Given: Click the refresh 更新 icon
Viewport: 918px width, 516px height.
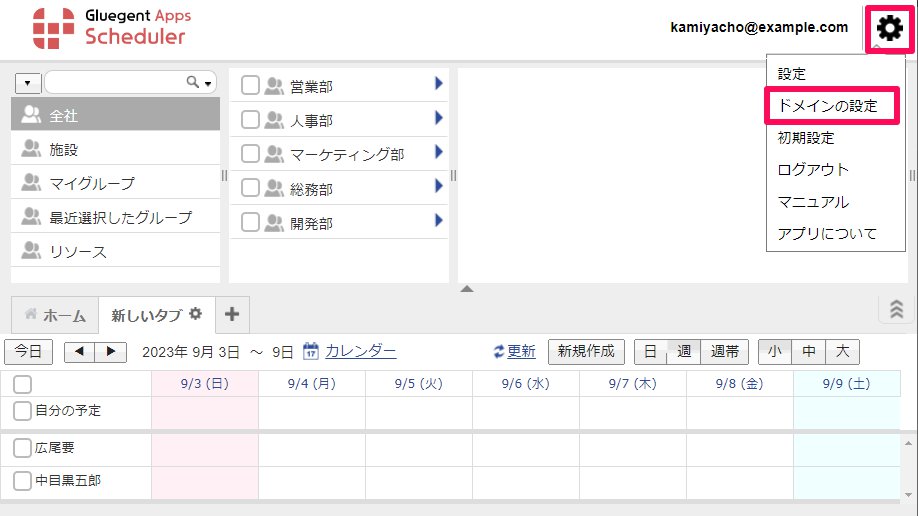Looking at the screenshot, I should coord(500,352).
